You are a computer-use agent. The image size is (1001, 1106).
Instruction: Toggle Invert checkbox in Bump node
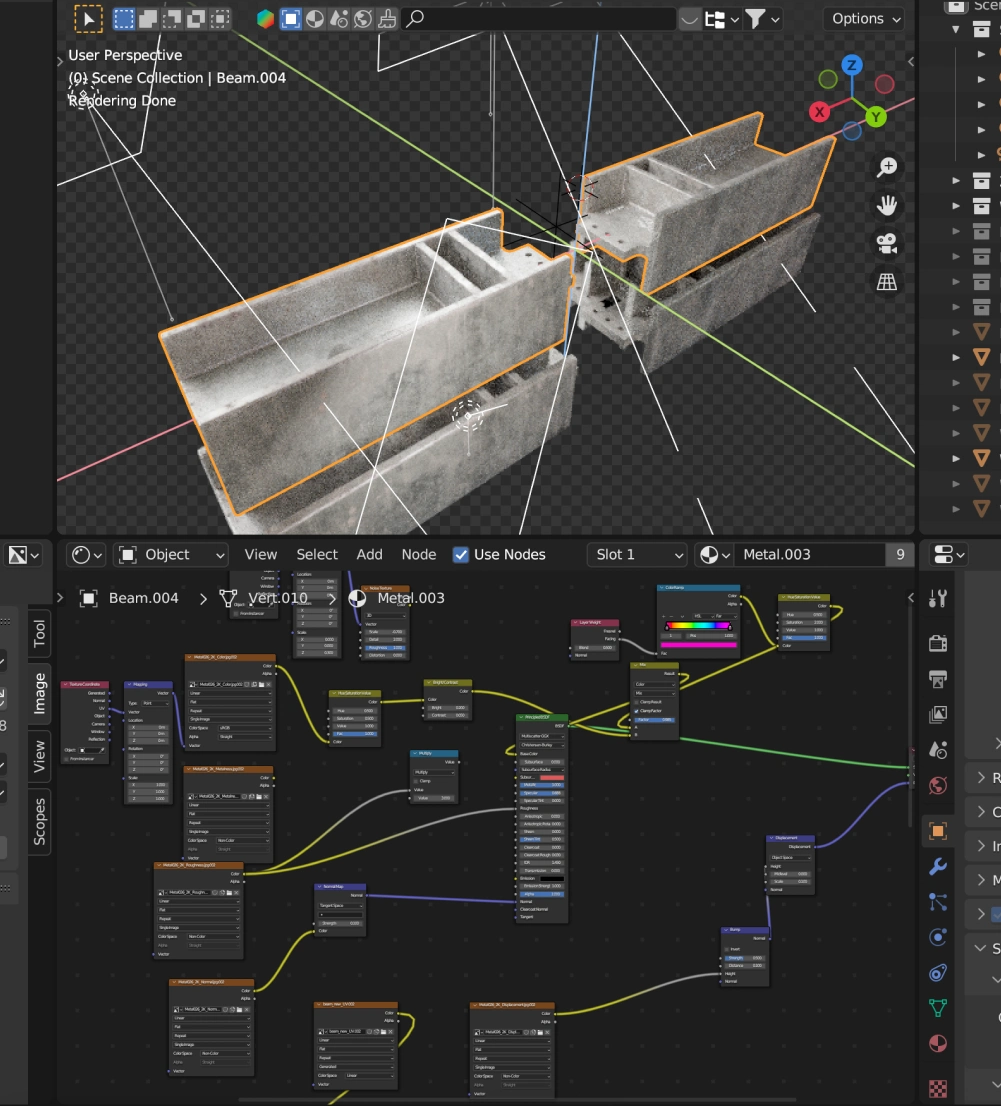pos(727,949)
